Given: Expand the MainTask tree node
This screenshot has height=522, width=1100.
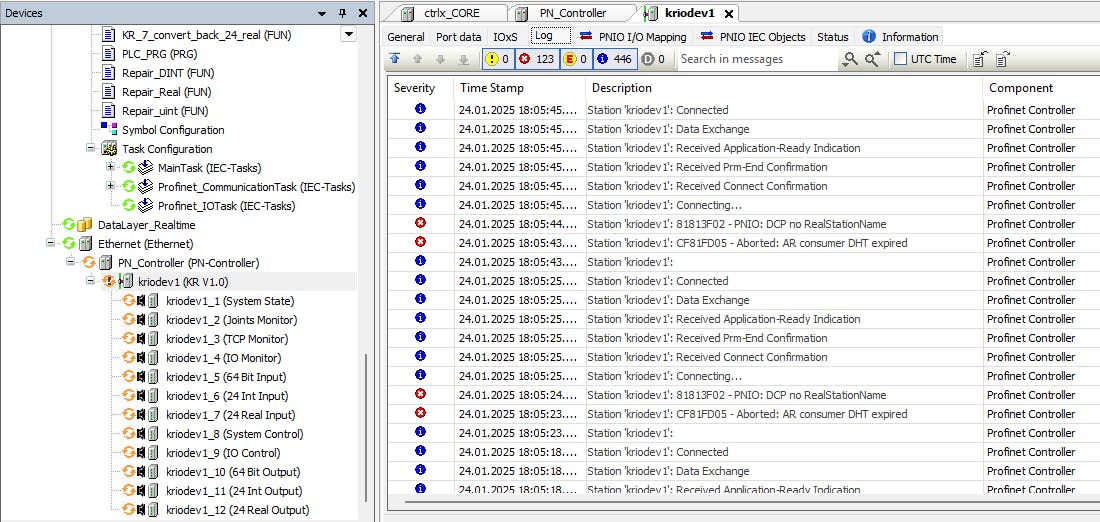Looking at the screenshot, I should click(x=111, y=168).
